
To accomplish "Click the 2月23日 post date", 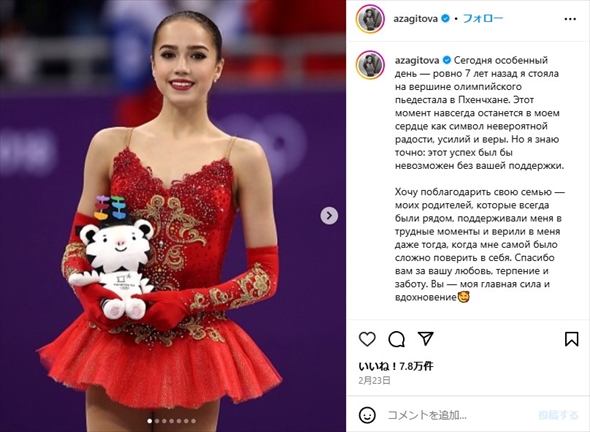I will pos(374,380).
